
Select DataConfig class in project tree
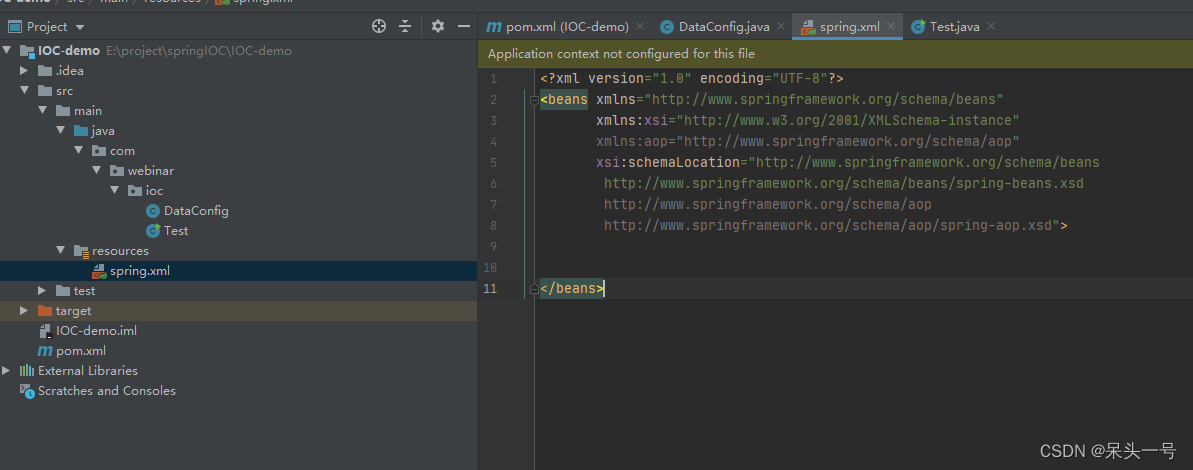pyautogui.click(x=196, y=211)
